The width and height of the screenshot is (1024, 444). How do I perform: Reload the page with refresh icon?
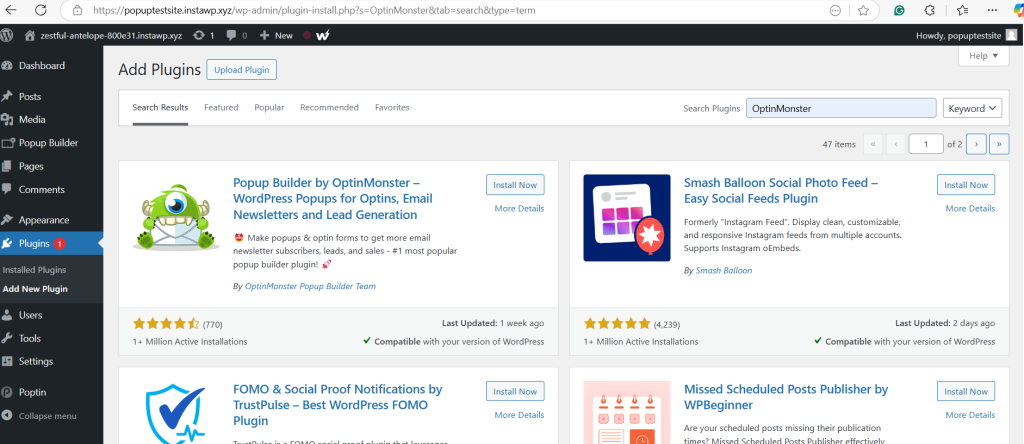(40, 10)
